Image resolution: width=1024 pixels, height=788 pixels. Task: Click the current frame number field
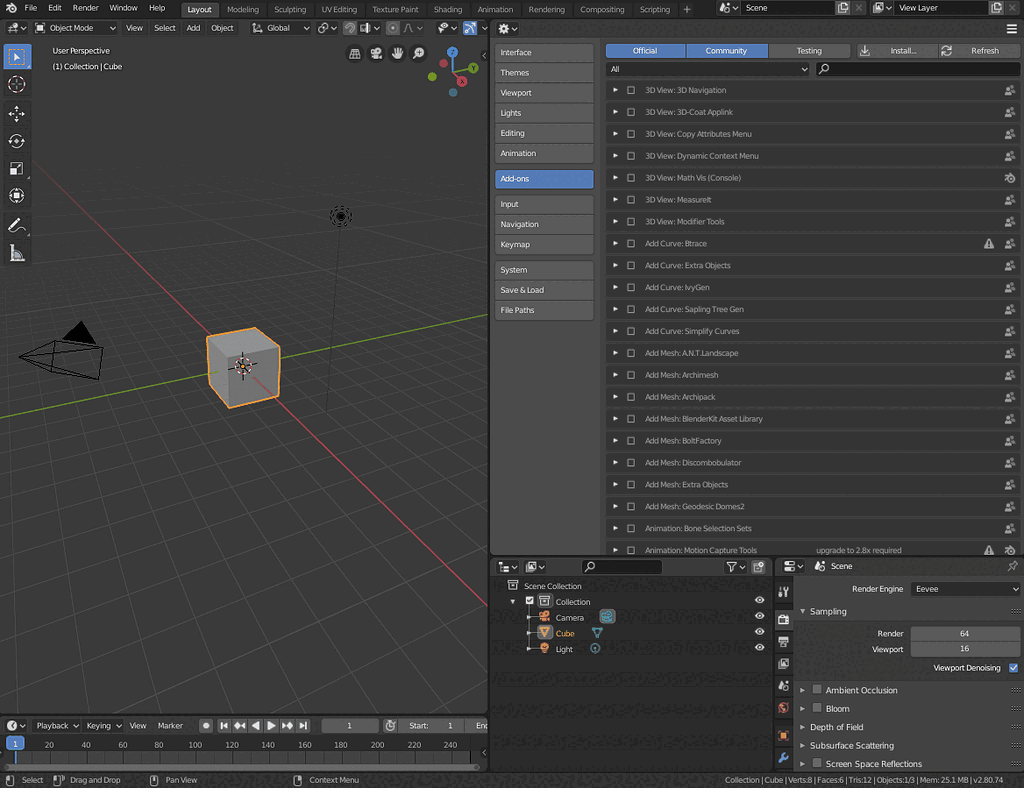pos(349,725)
